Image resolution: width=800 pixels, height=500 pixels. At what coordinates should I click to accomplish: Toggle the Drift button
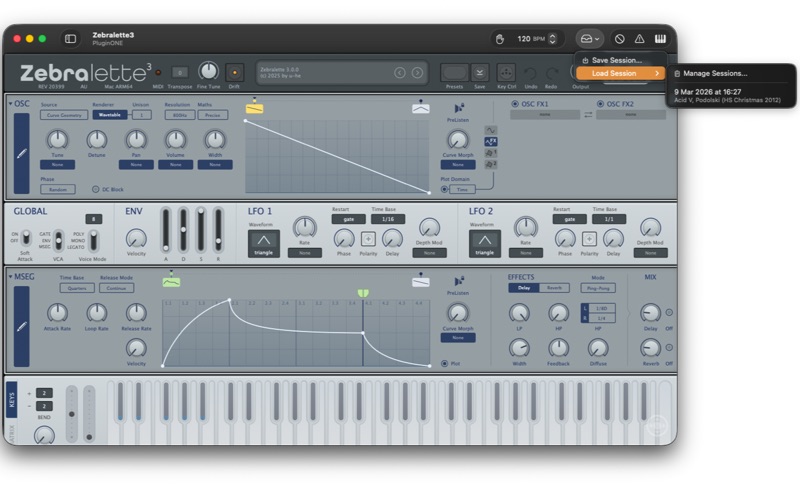235,73
